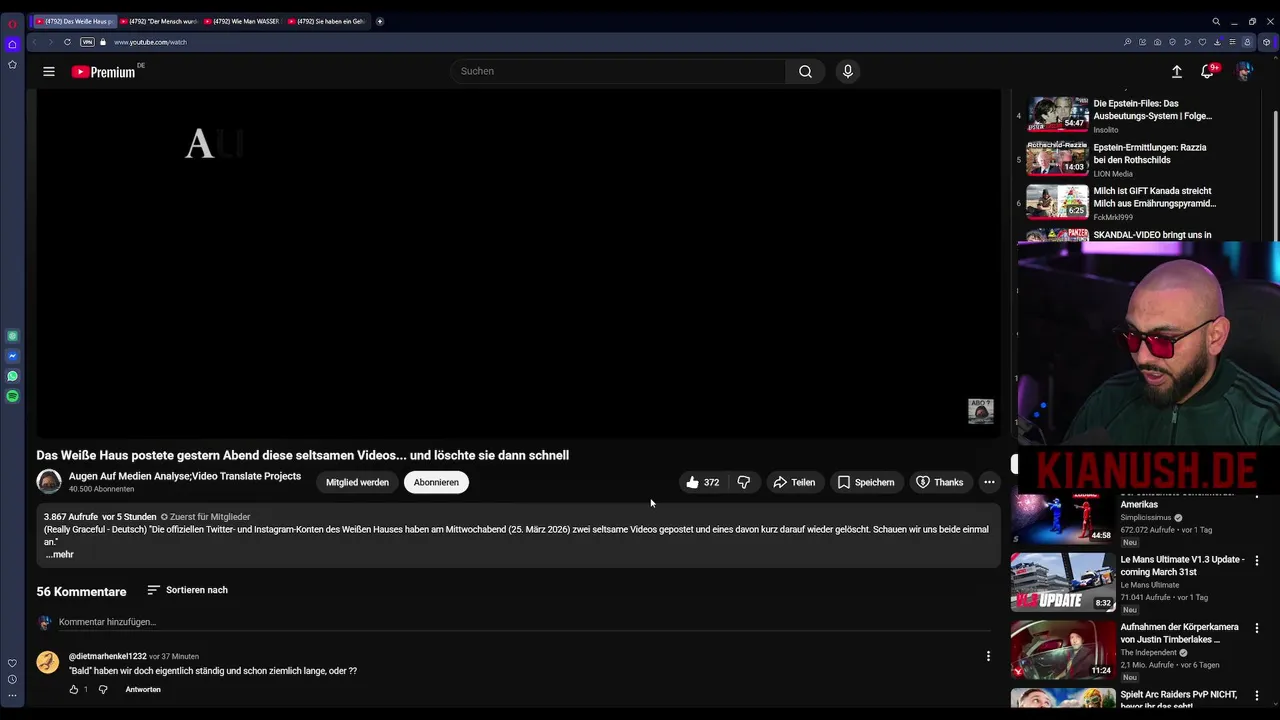1280x720 pixels.
Task: Open WhatsApp in Opera sidebar
Action: 12,376
